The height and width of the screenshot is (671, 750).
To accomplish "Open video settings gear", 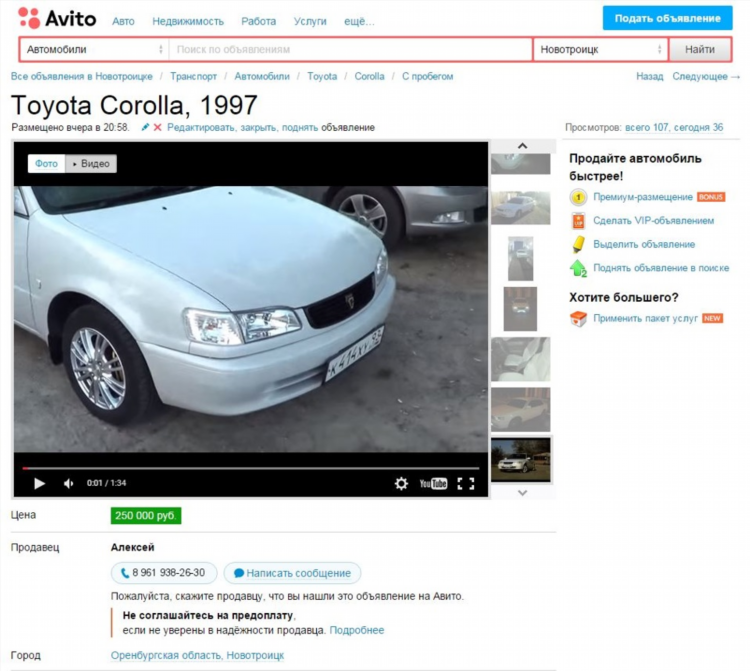I will coord(401,484).
